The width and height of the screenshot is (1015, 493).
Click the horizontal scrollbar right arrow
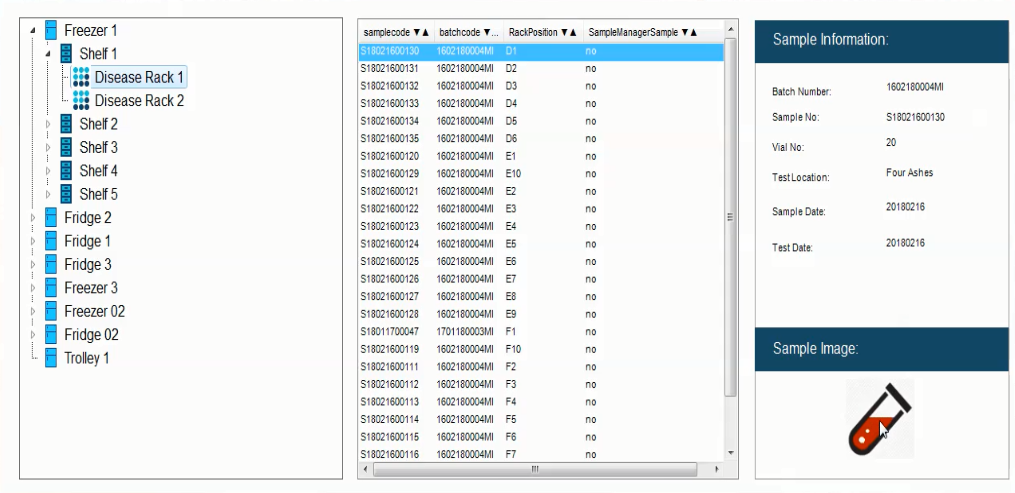tap(717, 468)
